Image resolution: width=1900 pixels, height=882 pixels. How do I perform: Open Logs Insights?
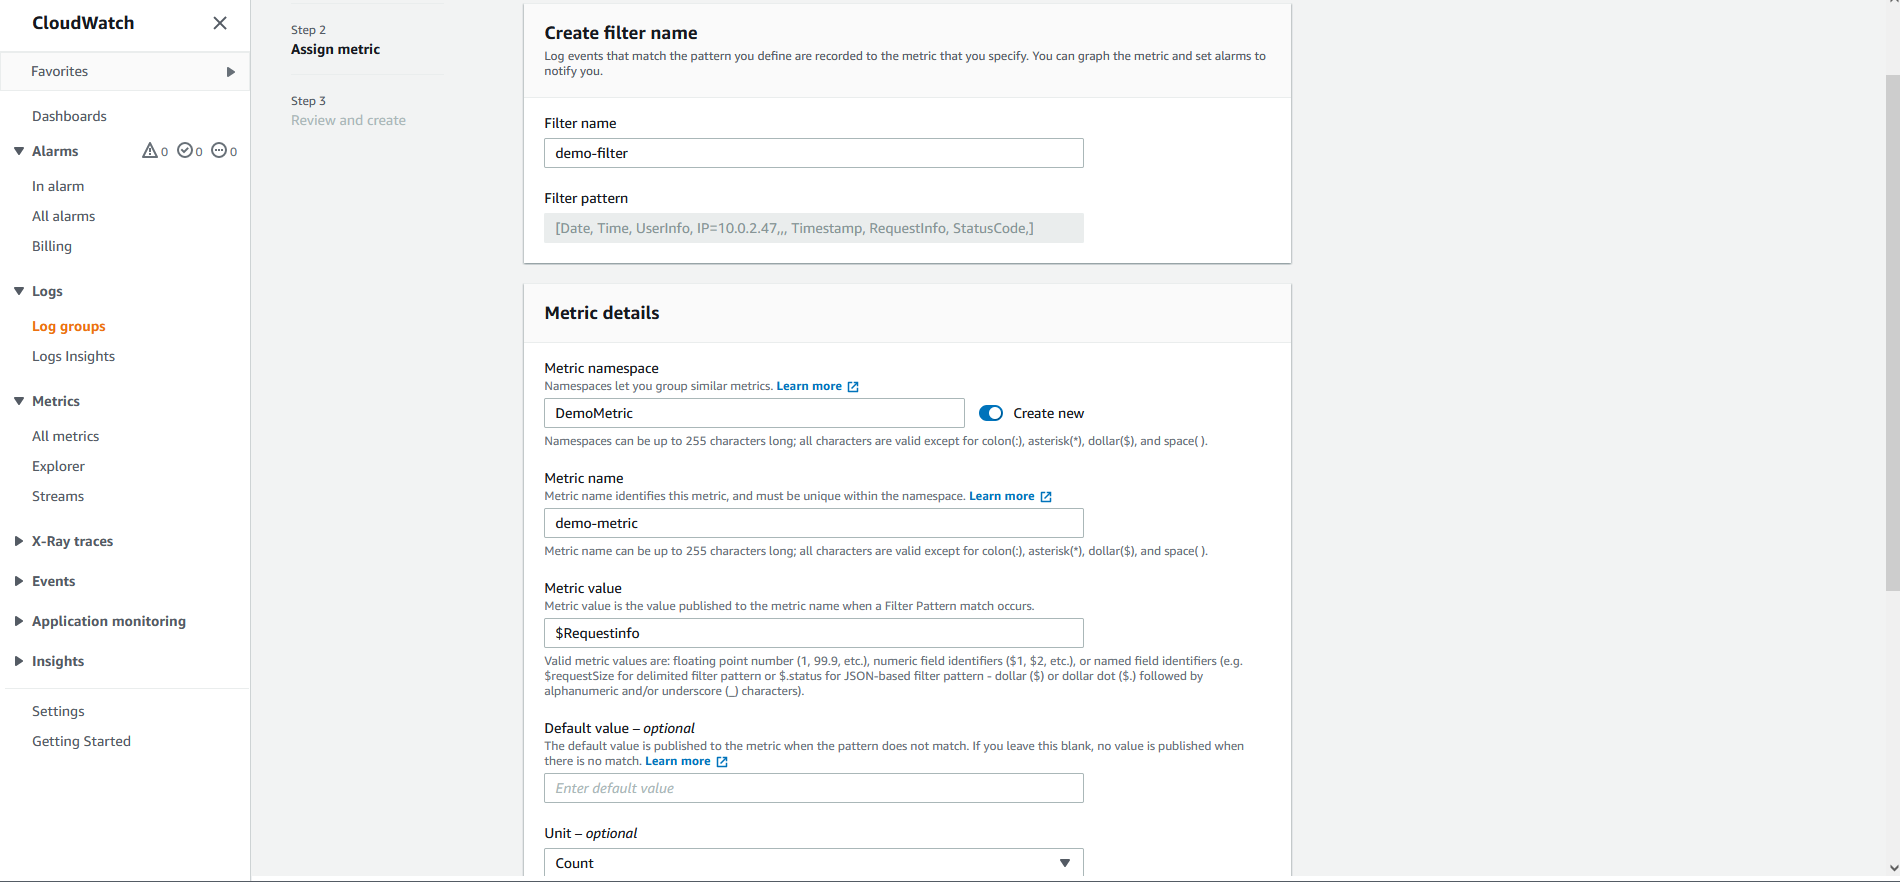(x=73, y=356)
